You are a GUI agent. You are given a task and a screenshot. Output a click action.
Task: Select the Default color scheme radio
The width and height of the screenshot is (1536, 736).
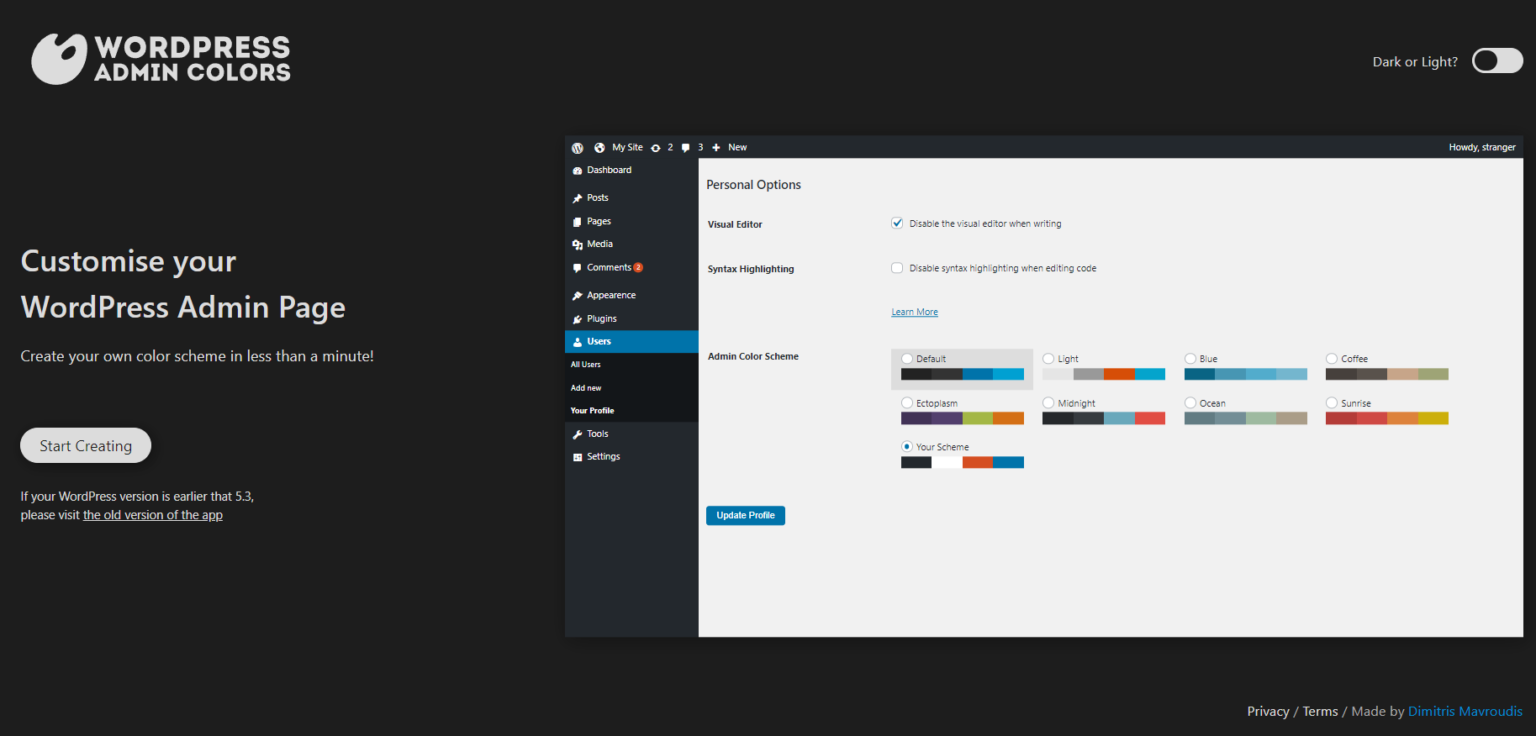[907, 358]
